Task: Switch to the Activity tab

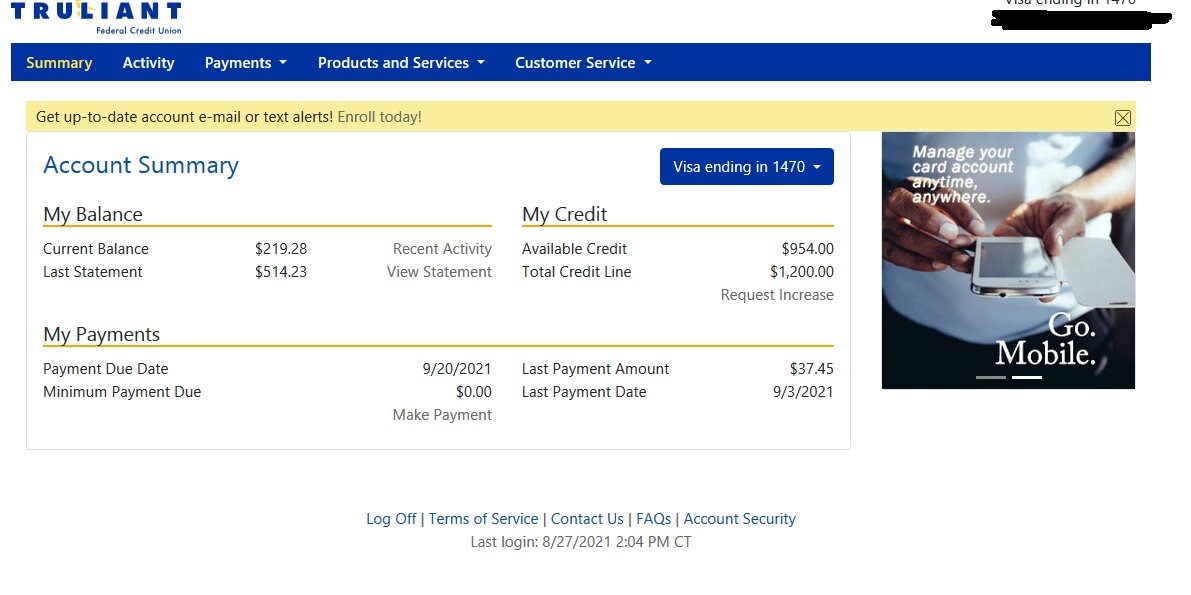Action: pos(148,63)
